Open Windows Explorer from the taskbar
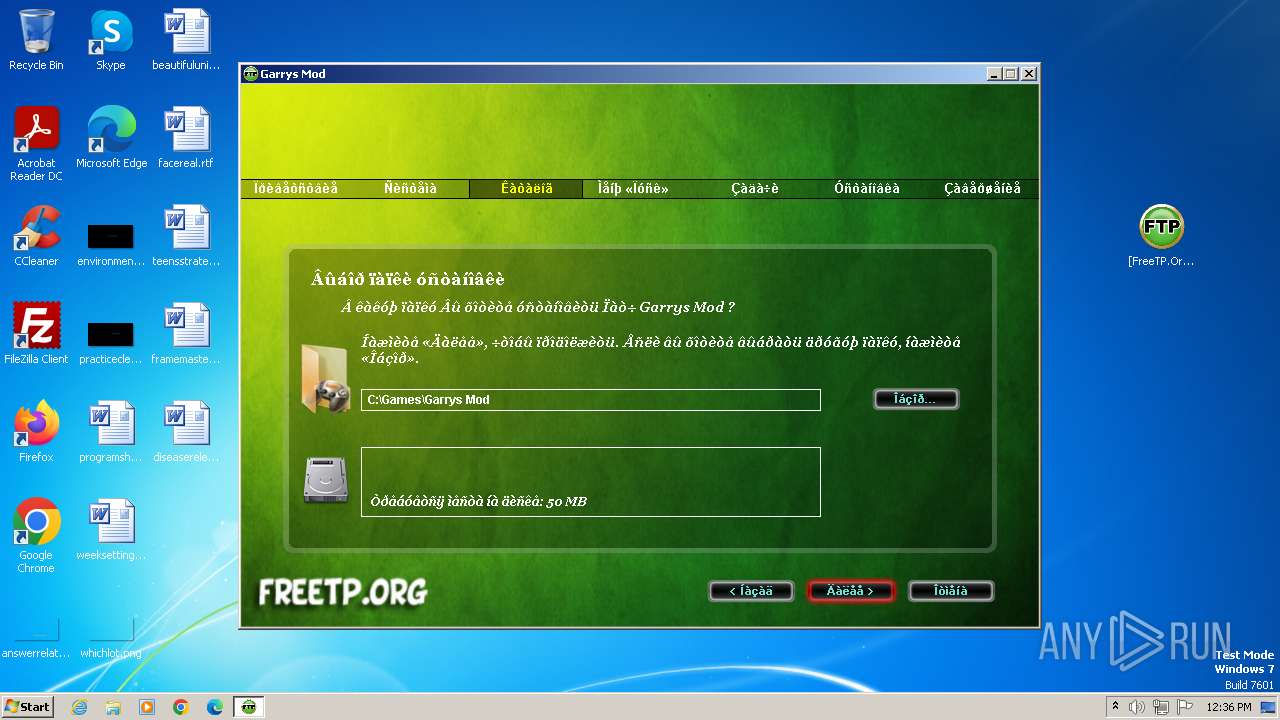Image resolution: width=1280 pixels, height=720 pixels. click(x=113, y=707)
